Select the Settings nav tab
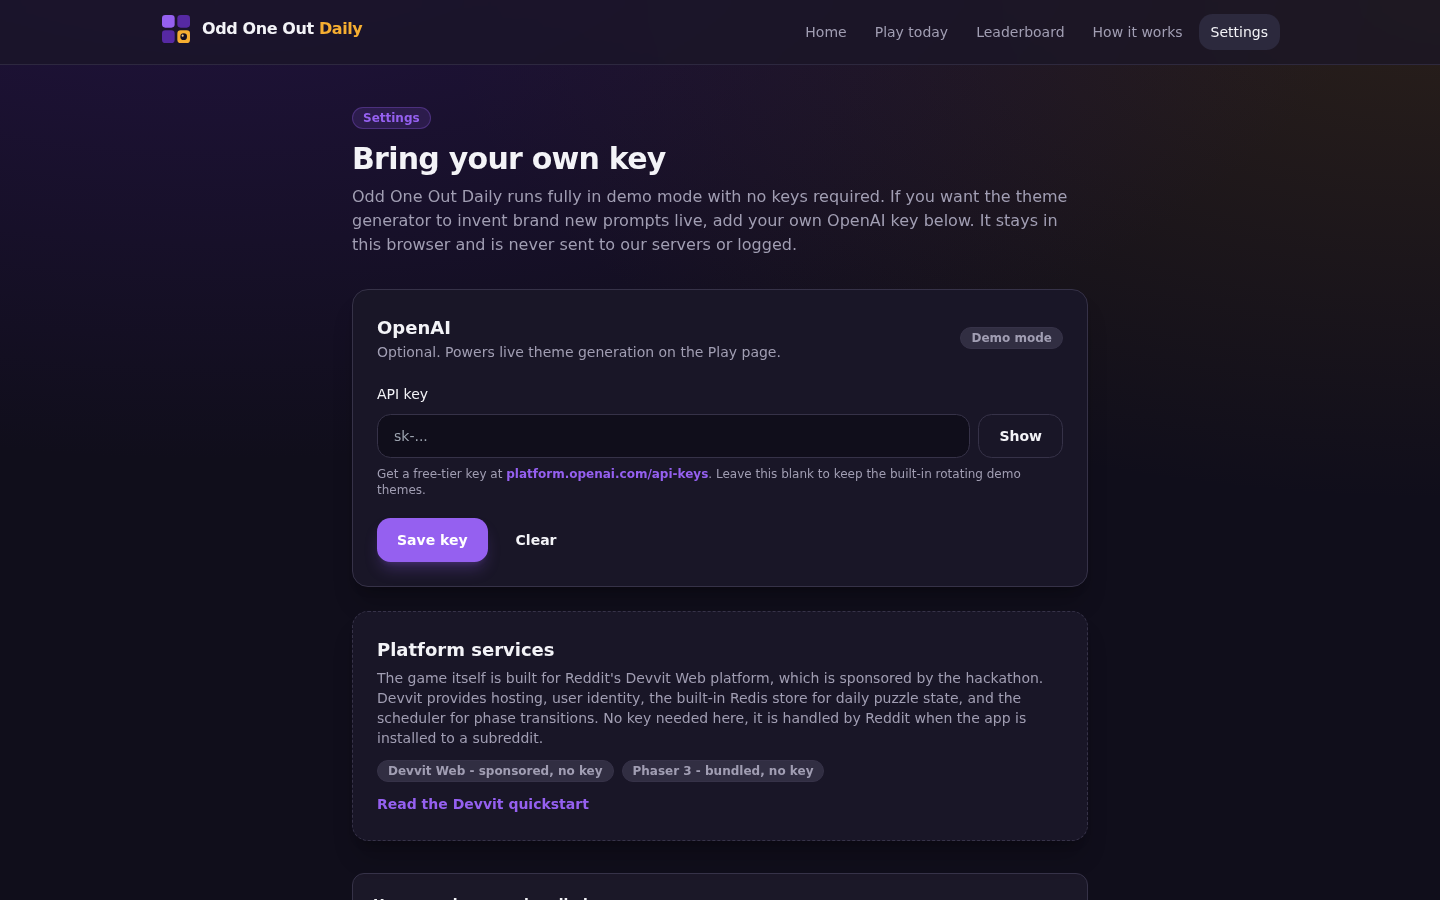The width and height of the screenshot is (1440, 900). click(x=1239, y=32)
